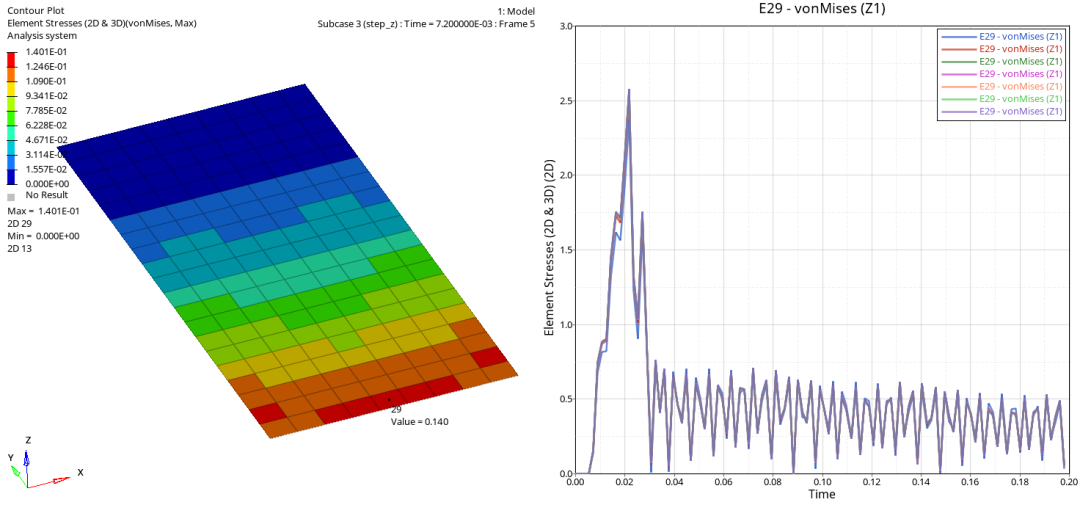Select the dark blue 0.000E+00 legend band

(12, 178)
